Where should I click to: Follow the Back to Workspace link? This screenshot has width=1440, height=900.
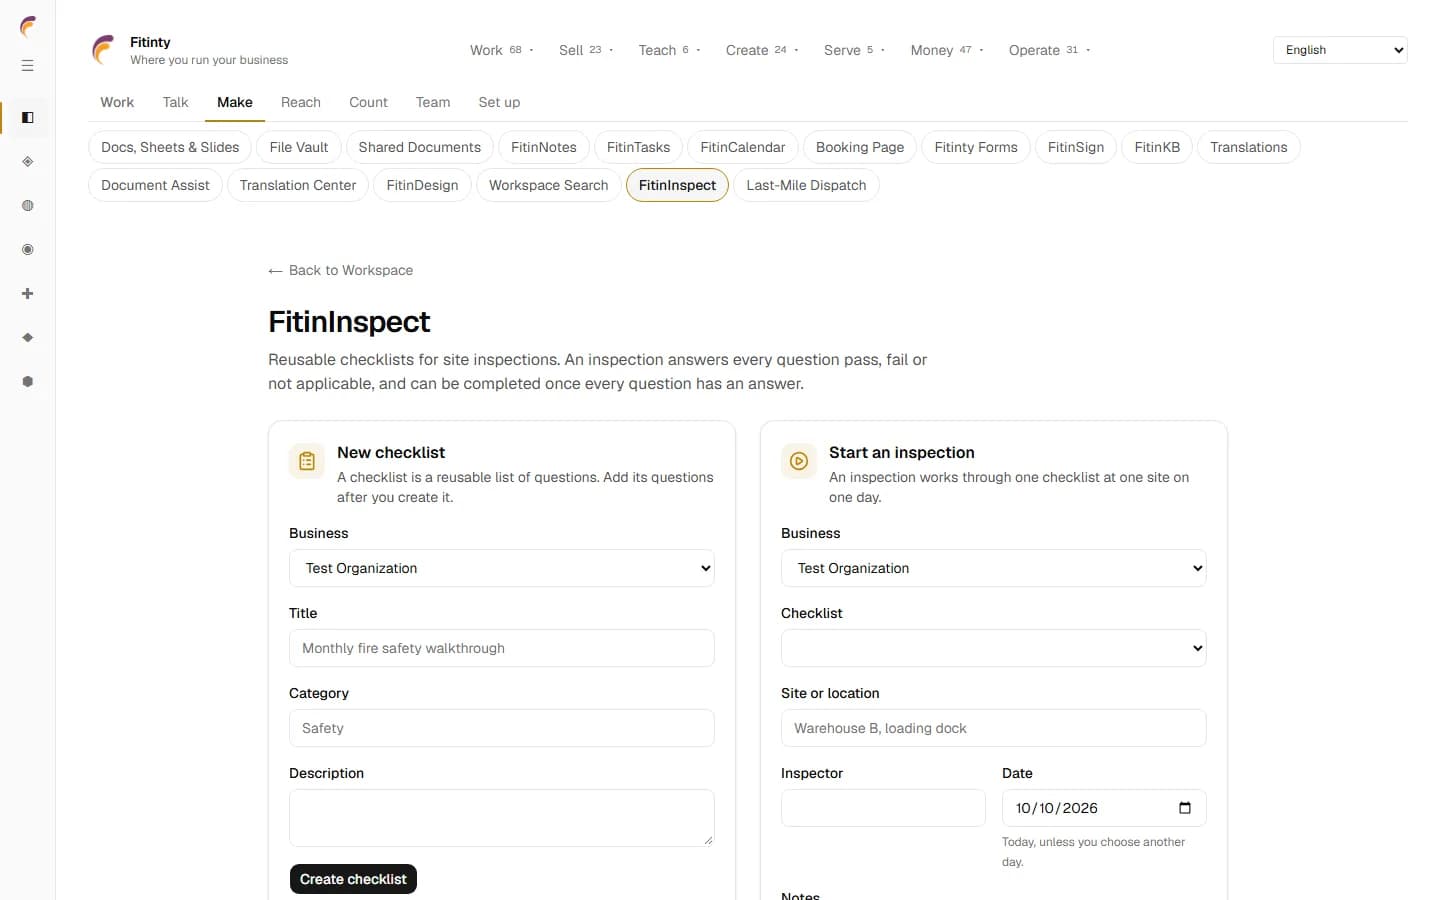coord(341,270)
